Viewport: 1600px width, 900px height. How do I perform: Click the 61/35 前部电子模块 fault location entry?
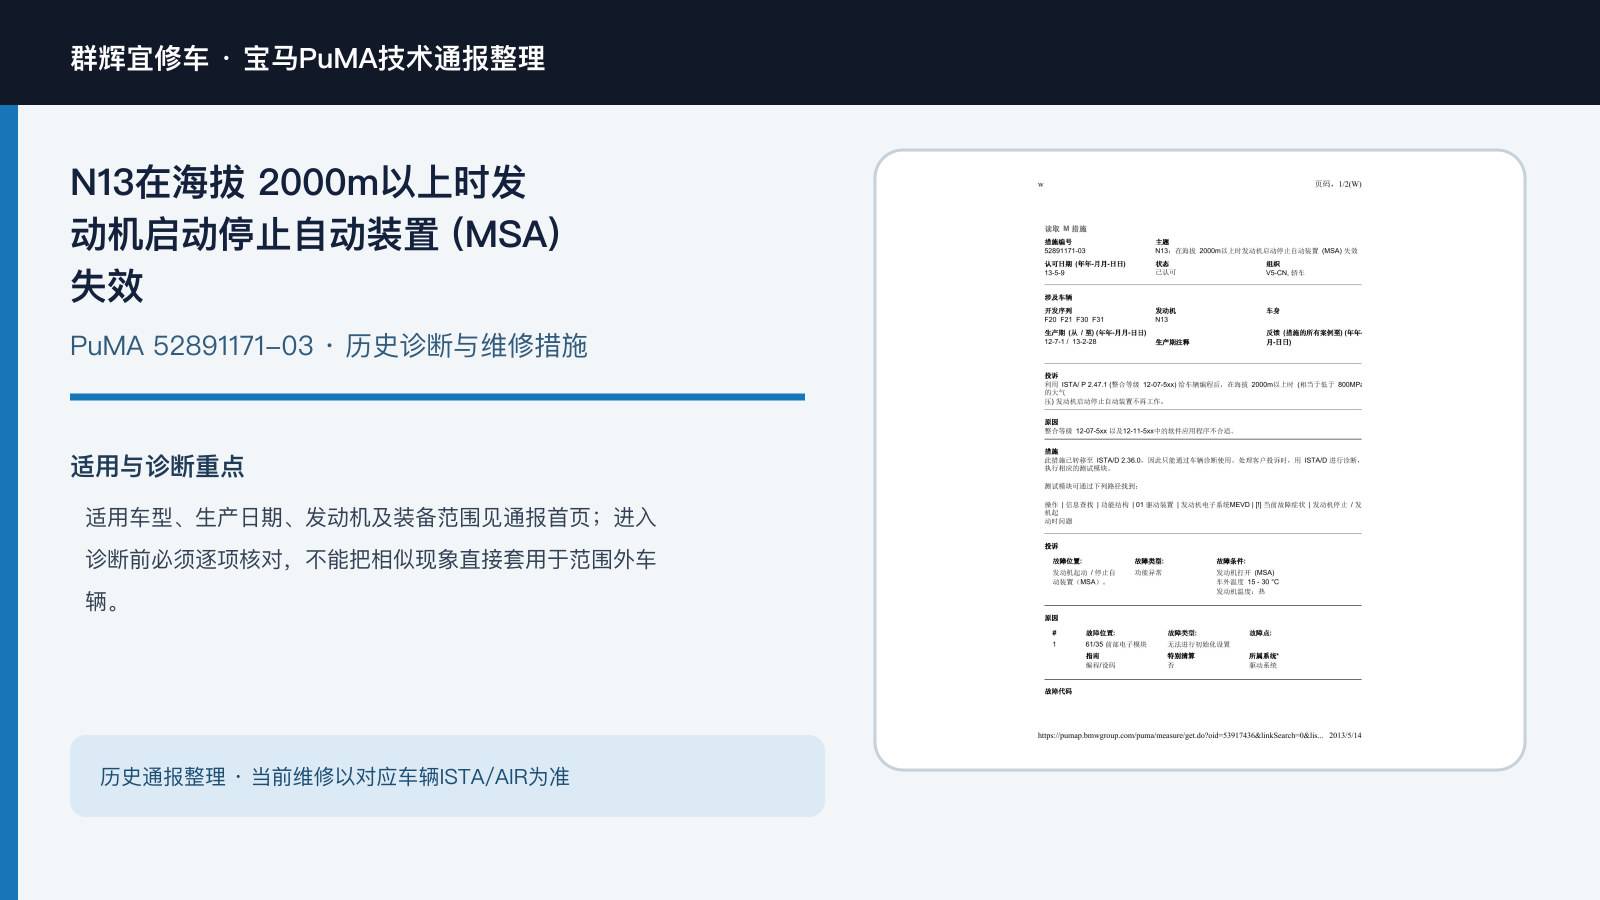click(1116, 644)
